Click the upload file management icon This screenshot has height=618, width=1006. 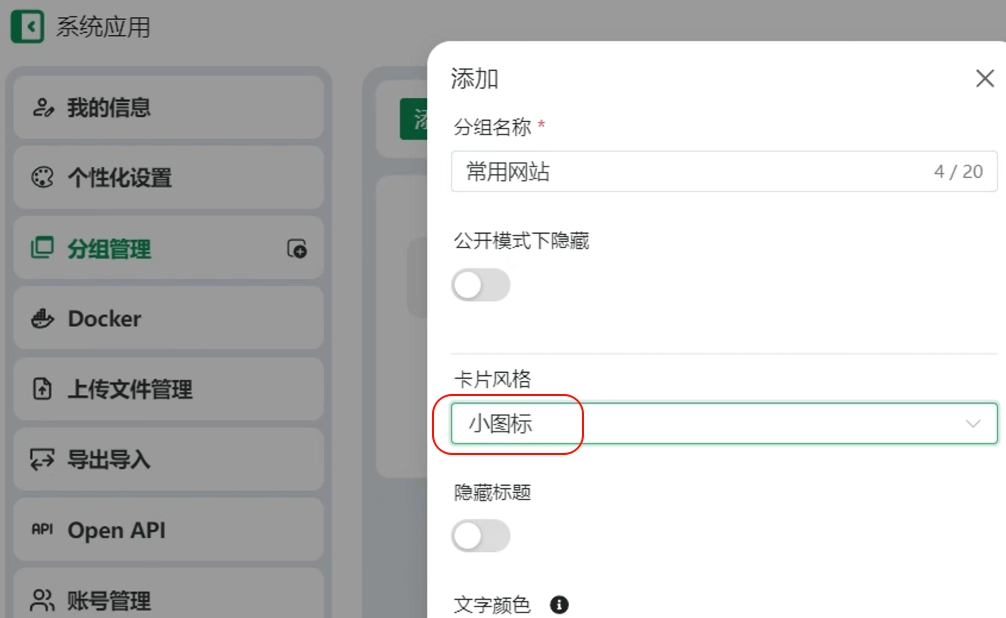[42, 389]
